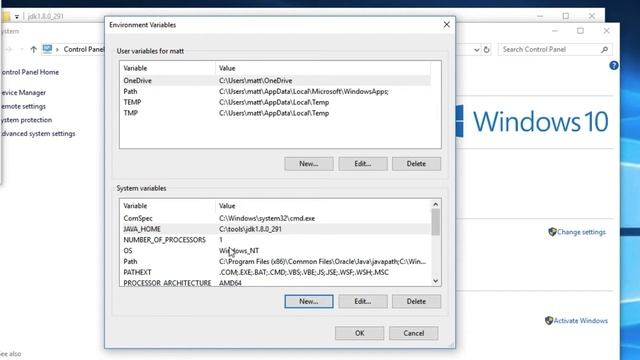Viewport: 640px width, 360px height.
Task: Open System protection link in Control Panel
Action: pyautogui.click(x=26, y=120)
